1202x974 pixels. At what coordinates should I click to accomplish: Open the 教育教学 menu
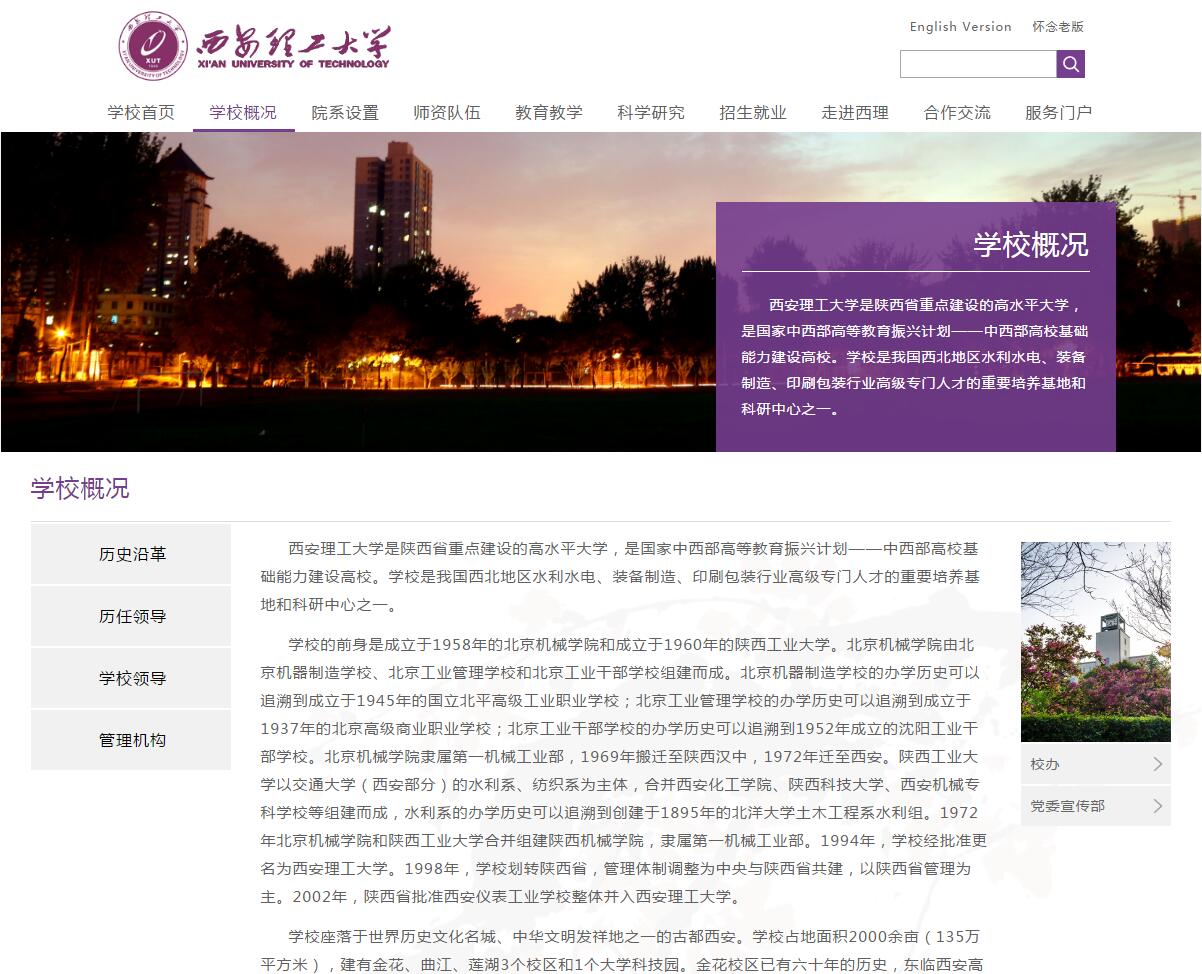point(549,112)
